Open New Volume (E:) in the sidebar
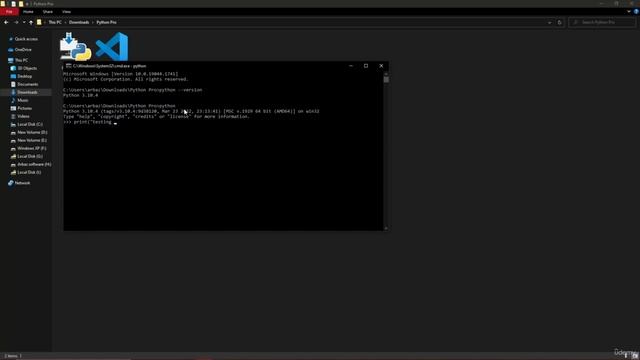Viewport: 640px width, 360px height. [29, 140]
